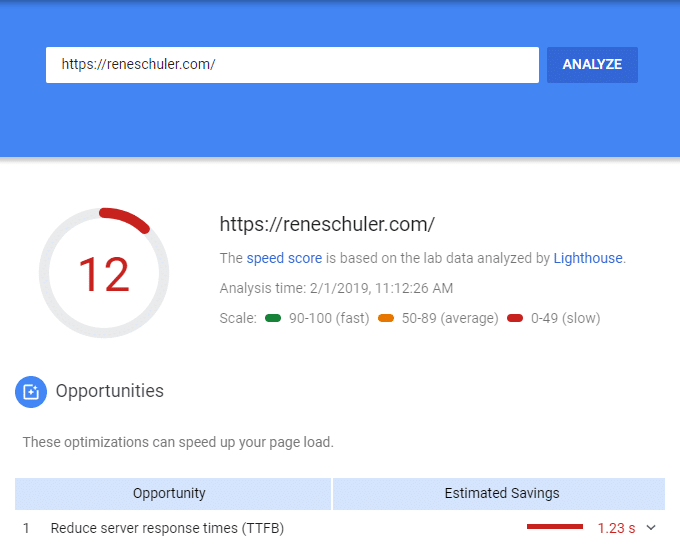Open the speed score link
The width and height of the screenshot is (680, 555).
(284, 258)
